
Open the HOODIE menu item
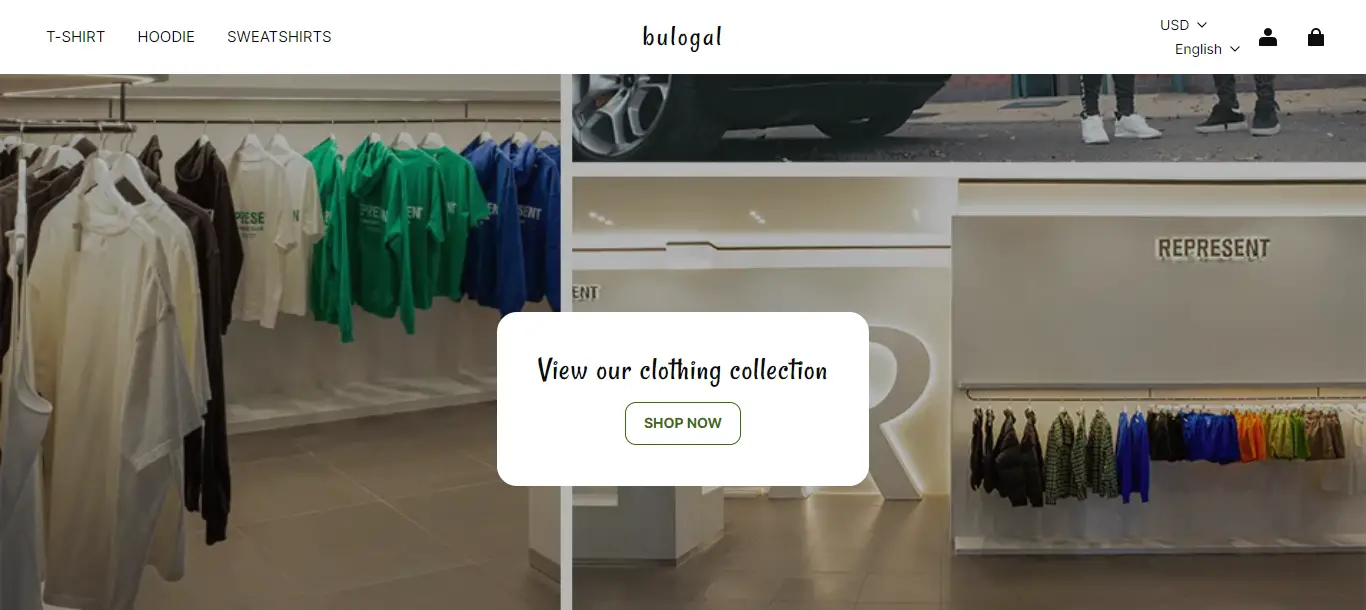coord(166,37)
